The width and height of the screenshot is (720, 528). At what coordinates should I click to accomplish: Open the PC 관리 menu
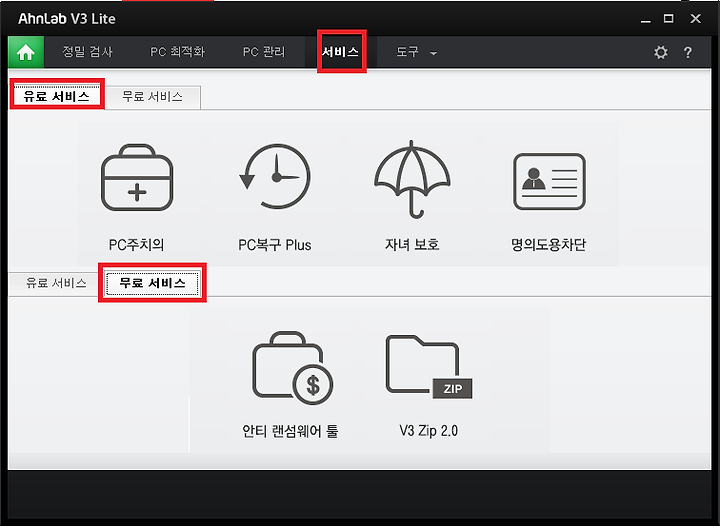(x=264, y=52)
